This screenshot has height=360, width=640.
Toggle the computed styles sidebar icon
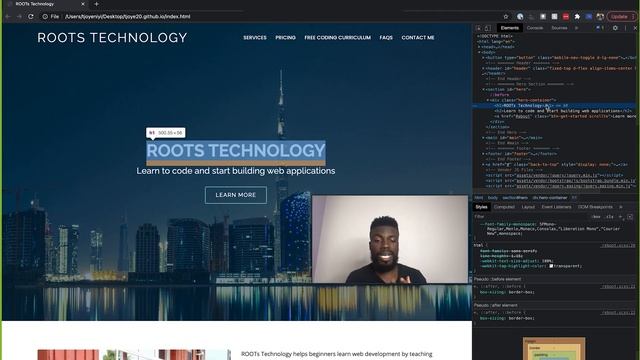point(630,217)
